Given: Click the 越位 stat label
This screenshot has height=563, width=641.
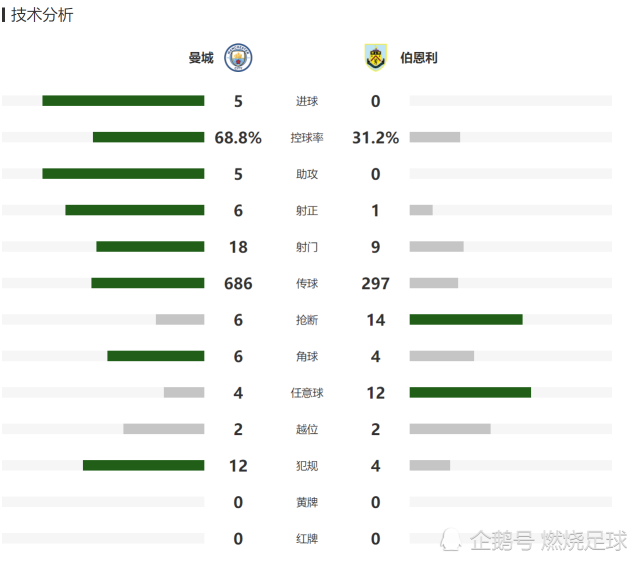Looking at the screenshot, I should tap(307, 430).
